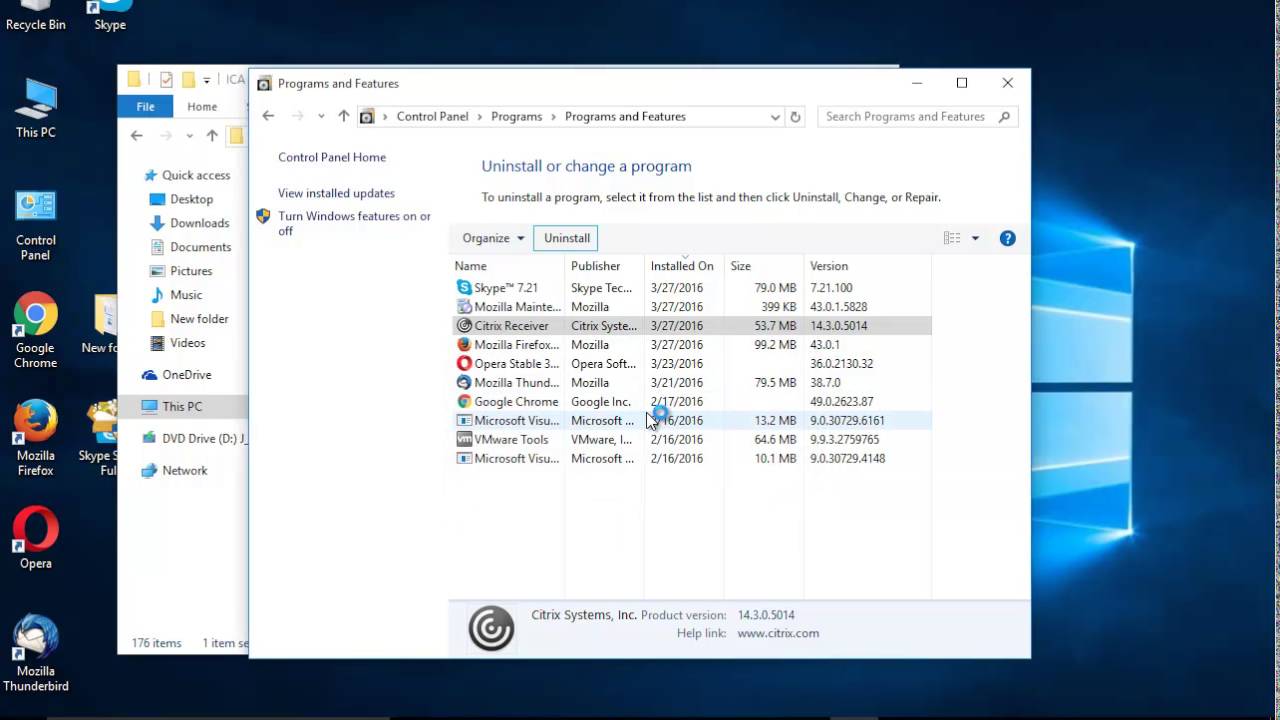Open the Organize dropdown
The width and height of the screenshot is (1280, 720).
[494, 238]
